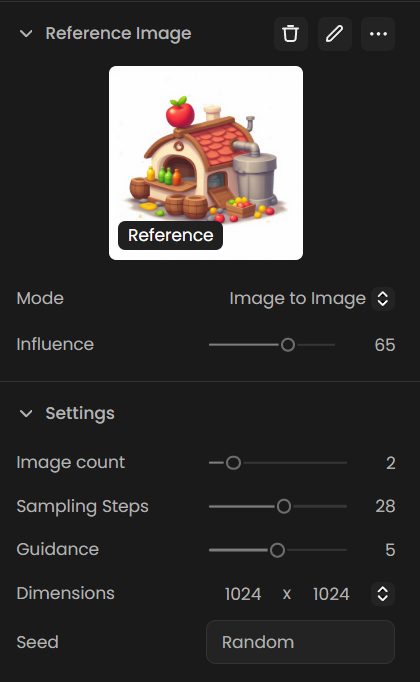Click the Guidance slider handle
420x682 pixels.
click(277, 550)
